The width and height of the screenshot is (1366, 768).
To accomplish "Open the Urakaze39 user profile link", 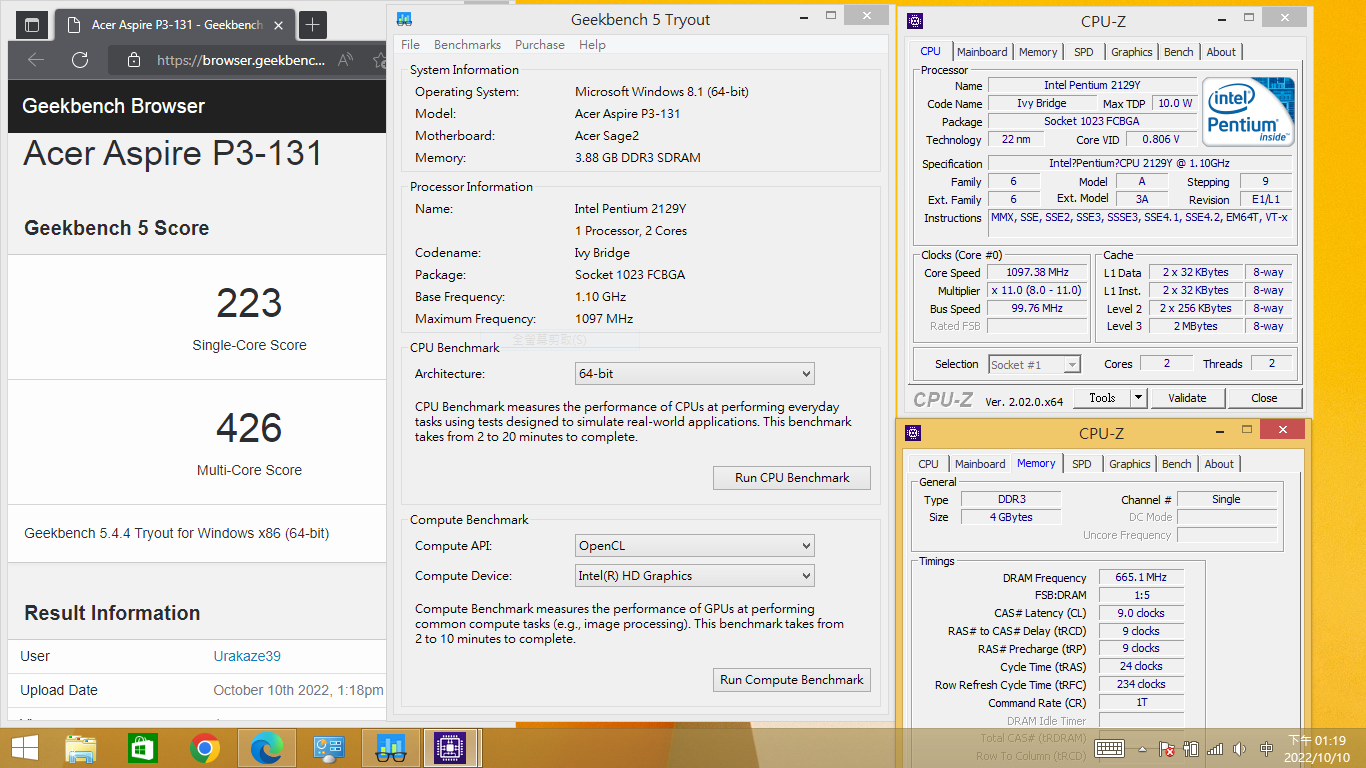I will (x=247, y=656).
